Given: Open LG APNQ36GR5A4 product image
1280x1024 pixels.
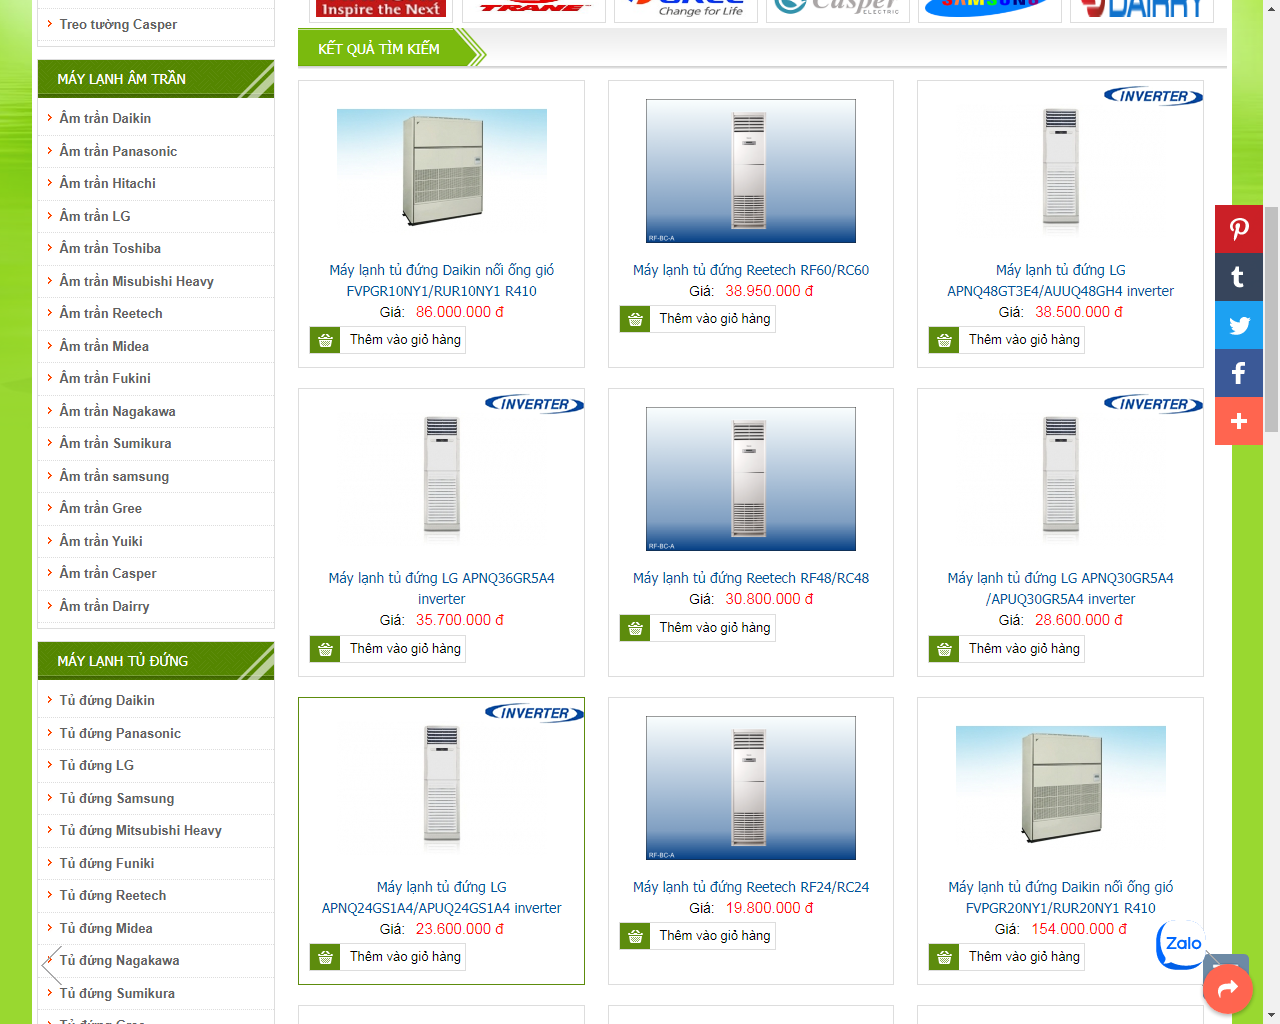Looking at the screenshot, I should click(x=442, y=478).
